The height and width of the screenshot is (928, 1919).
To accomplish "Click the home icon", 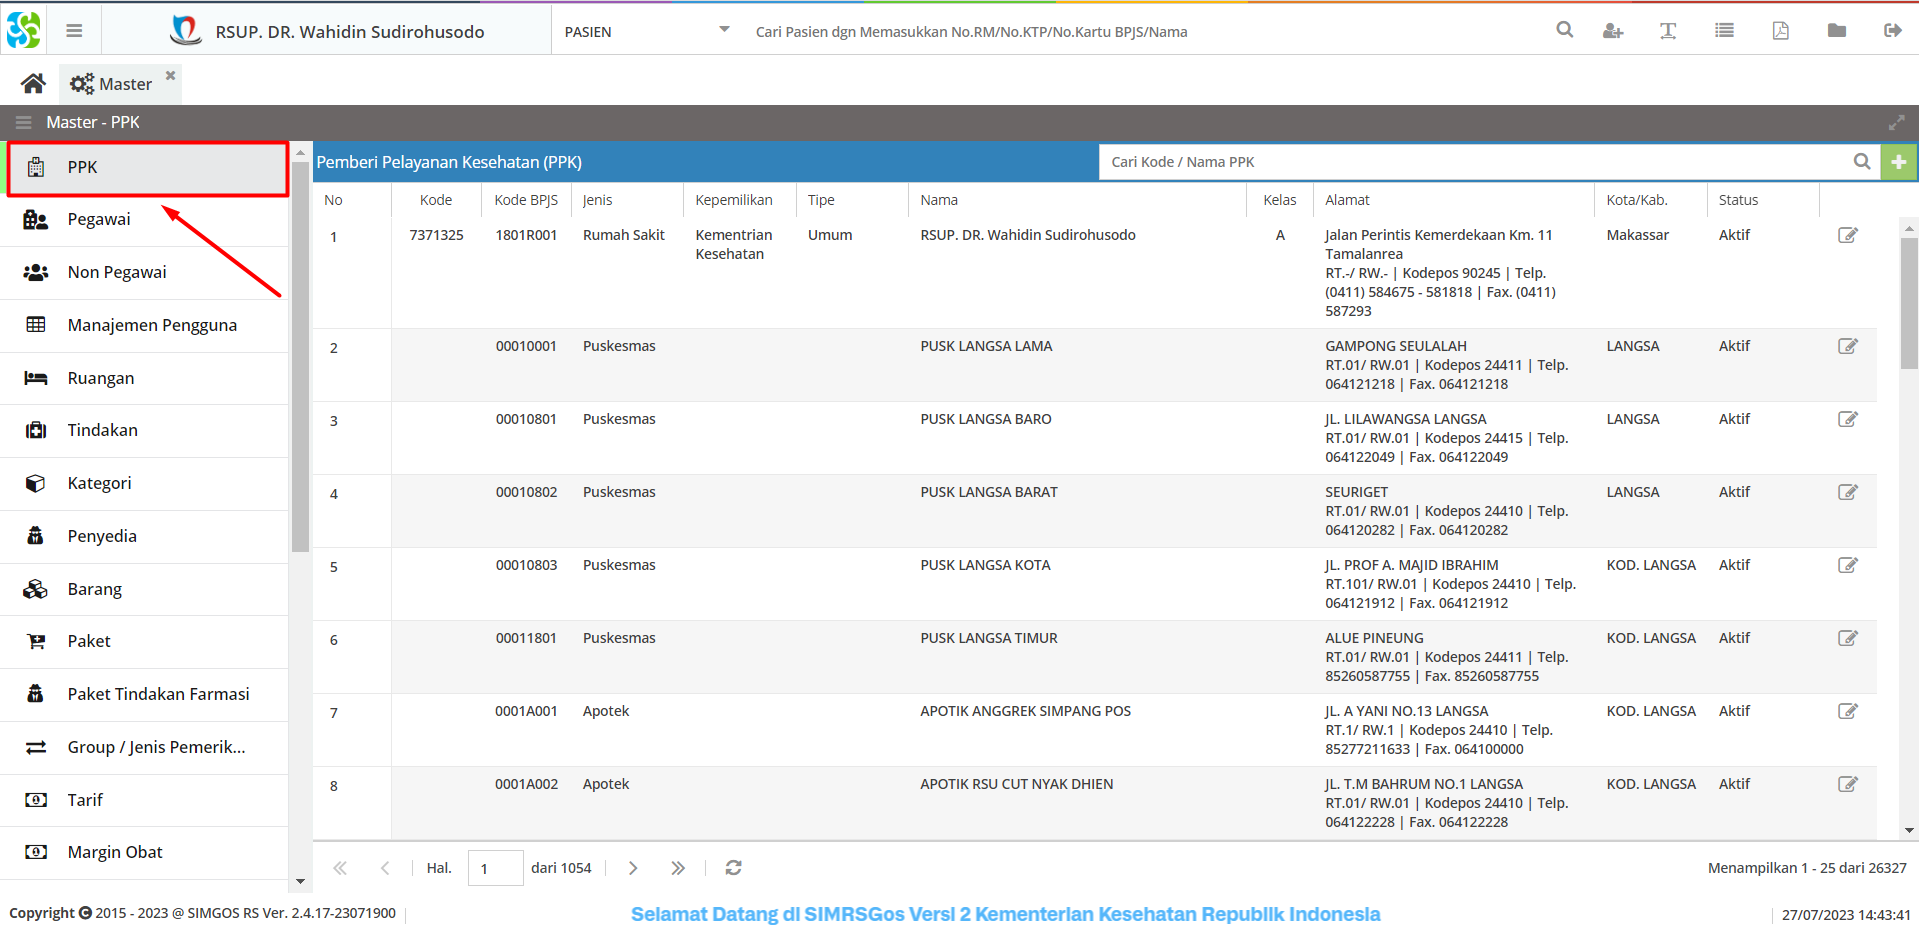I will pyautogui.click(x=33, y=84).
